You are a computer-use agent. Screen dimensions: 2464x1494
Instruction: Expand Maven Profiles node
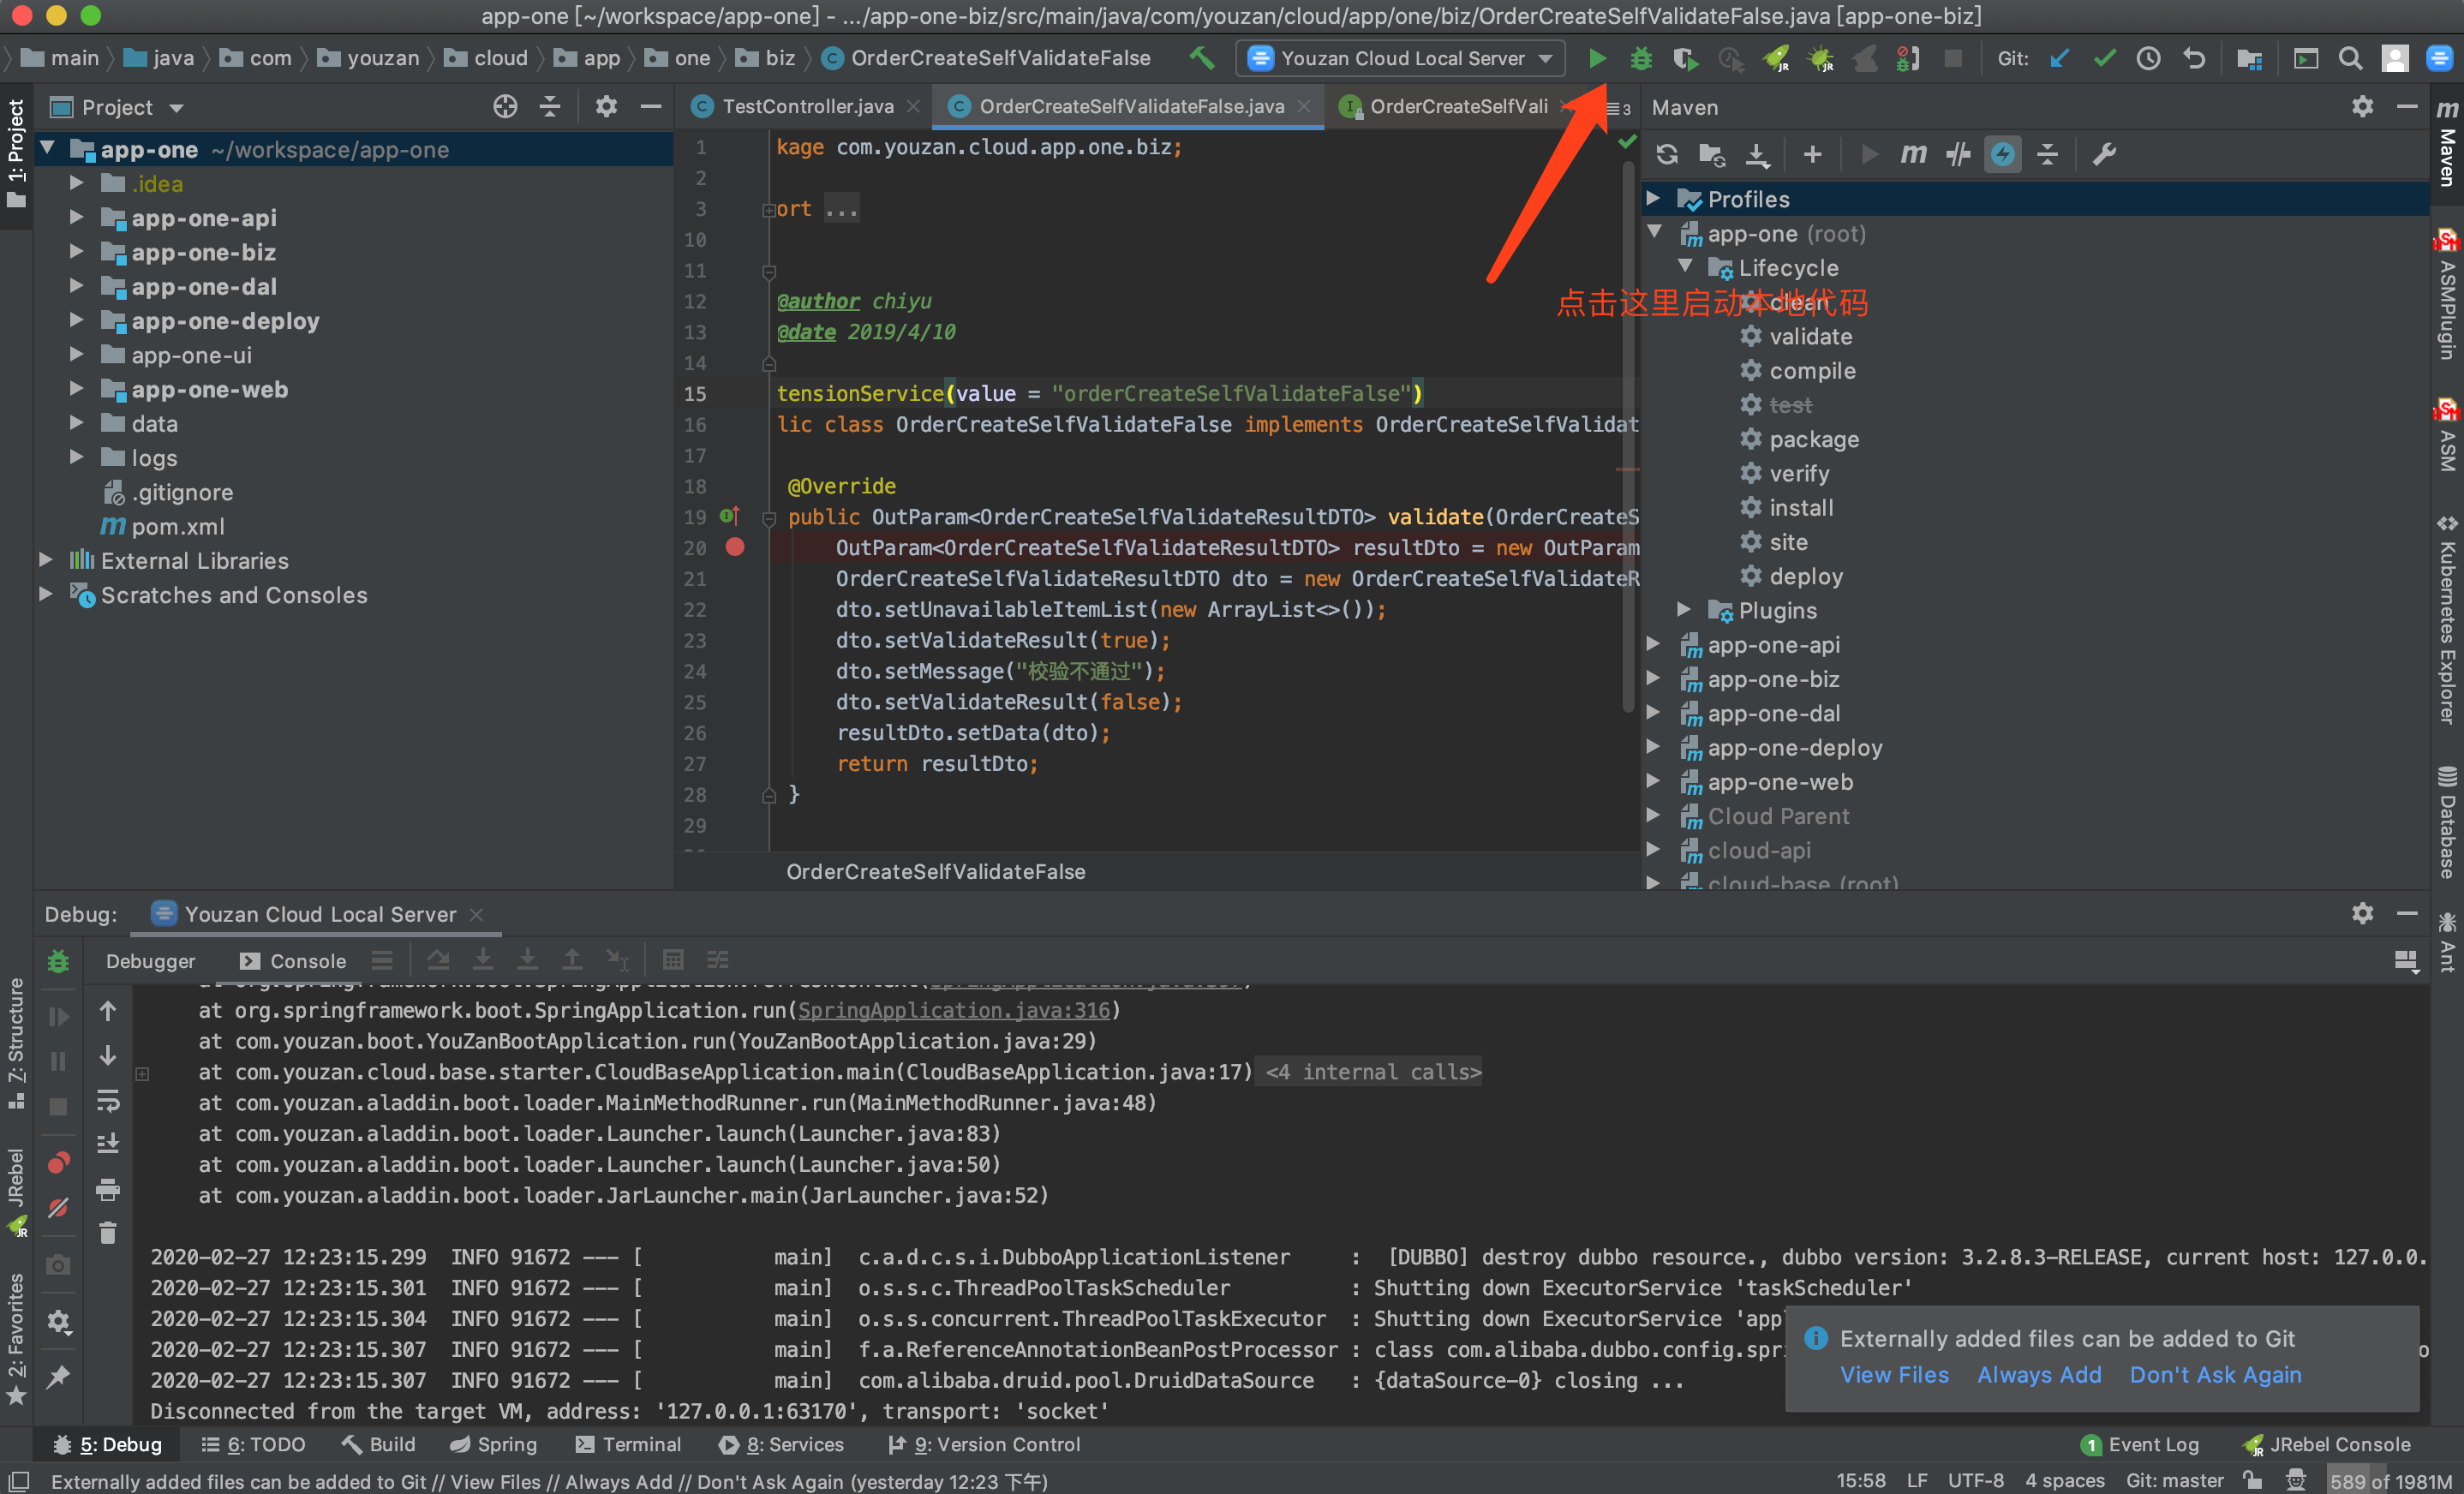click(1654, 198)
